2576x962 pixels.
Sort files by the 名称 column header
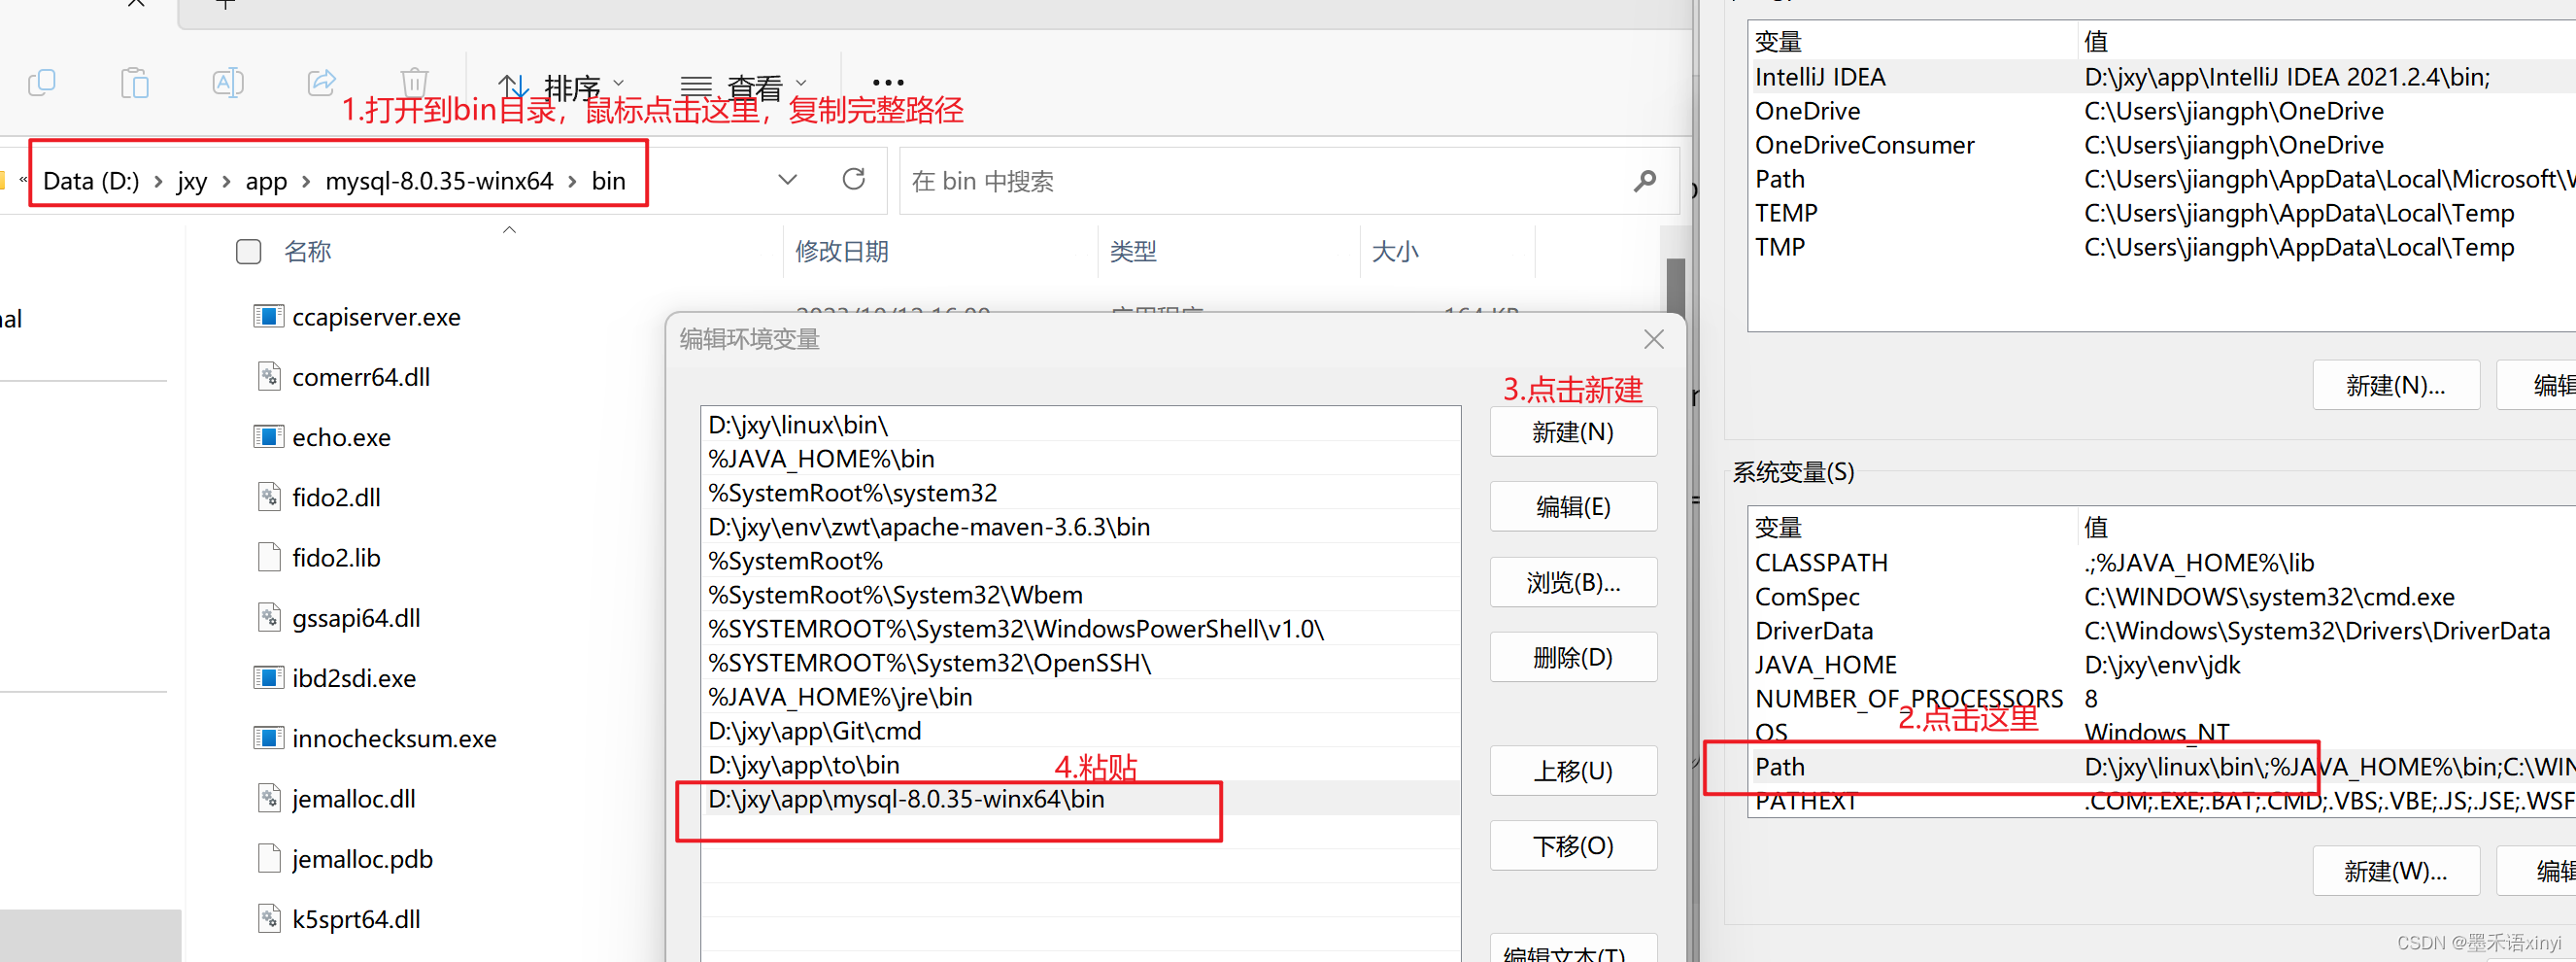click(307, 252)
